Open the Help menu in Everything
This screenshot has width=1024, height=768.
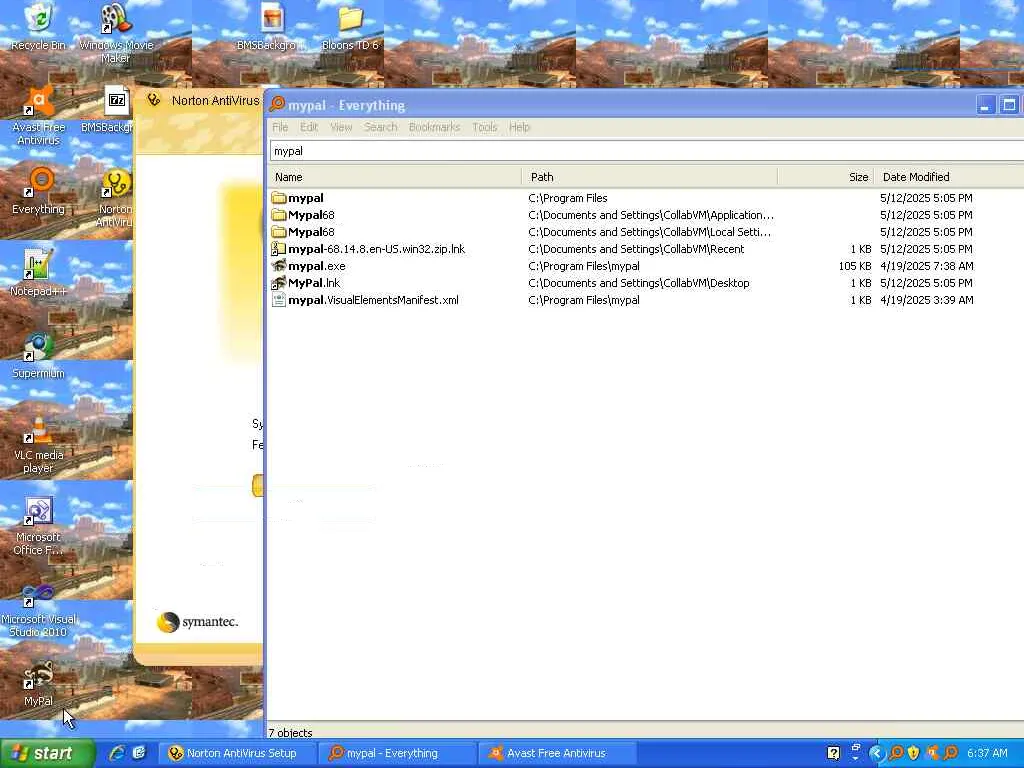[x=519, y=127]
